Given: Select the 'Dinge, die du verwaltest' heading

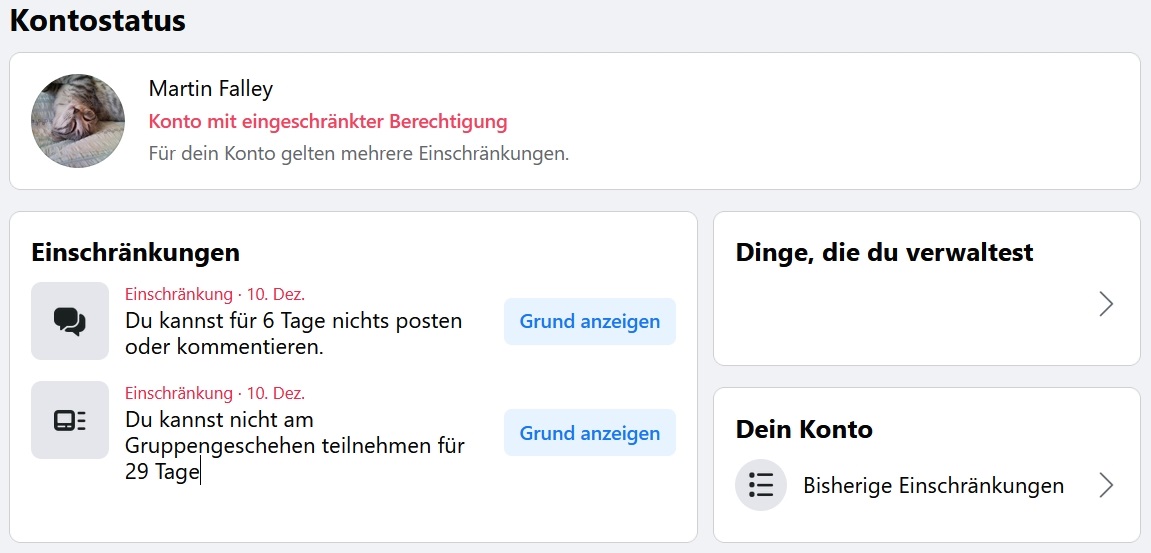Looking at the screenshot, I should coord(884,252).
